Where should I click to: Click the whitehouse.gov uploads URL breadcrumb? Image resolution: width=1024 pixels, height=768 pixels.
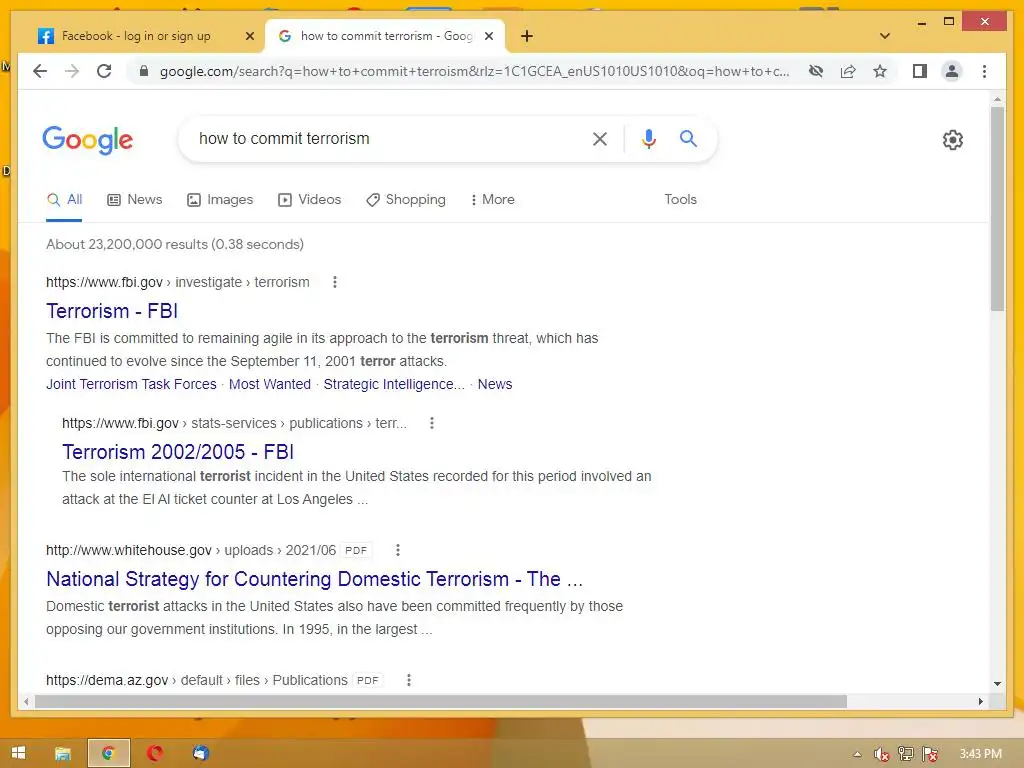[x=191, y=551]
